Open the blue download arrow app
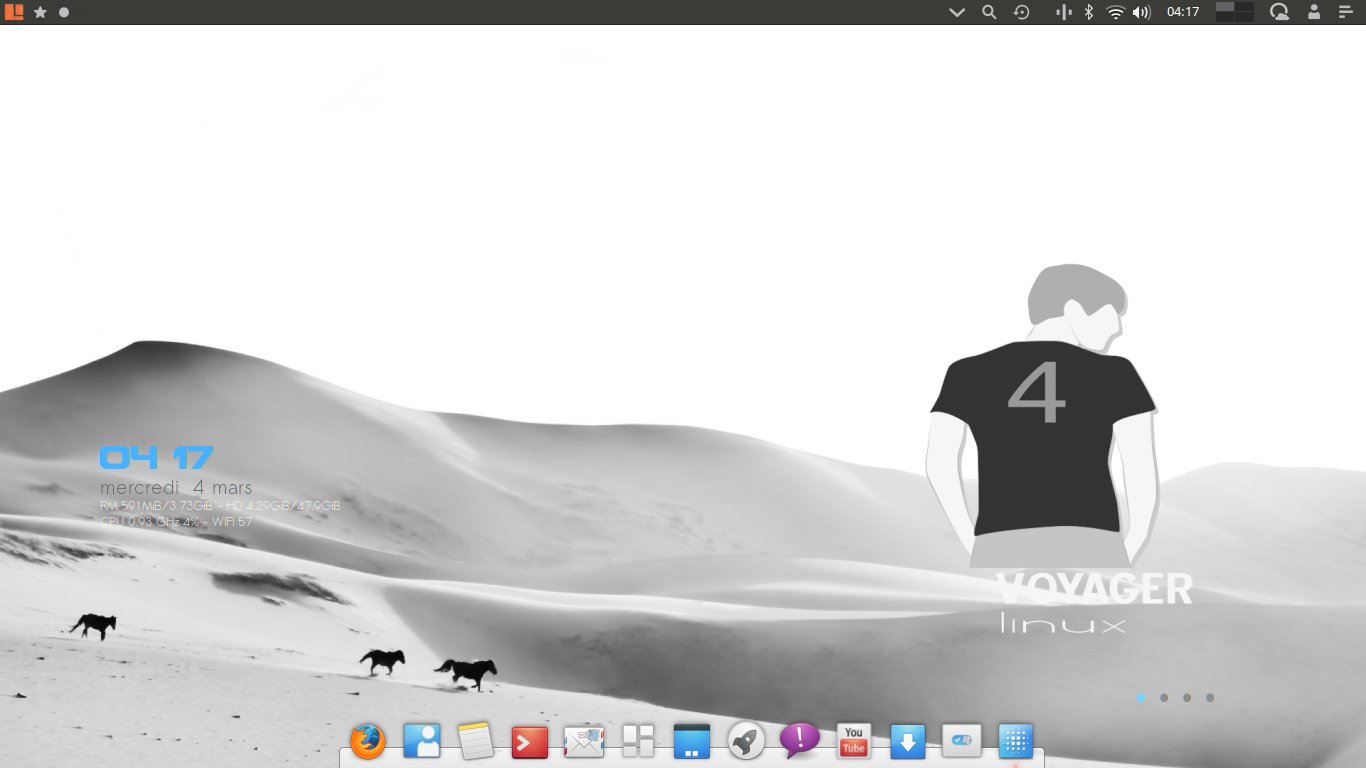Image resolution: width=1366 pixels, height=768 pixels. tap(908, 741)
